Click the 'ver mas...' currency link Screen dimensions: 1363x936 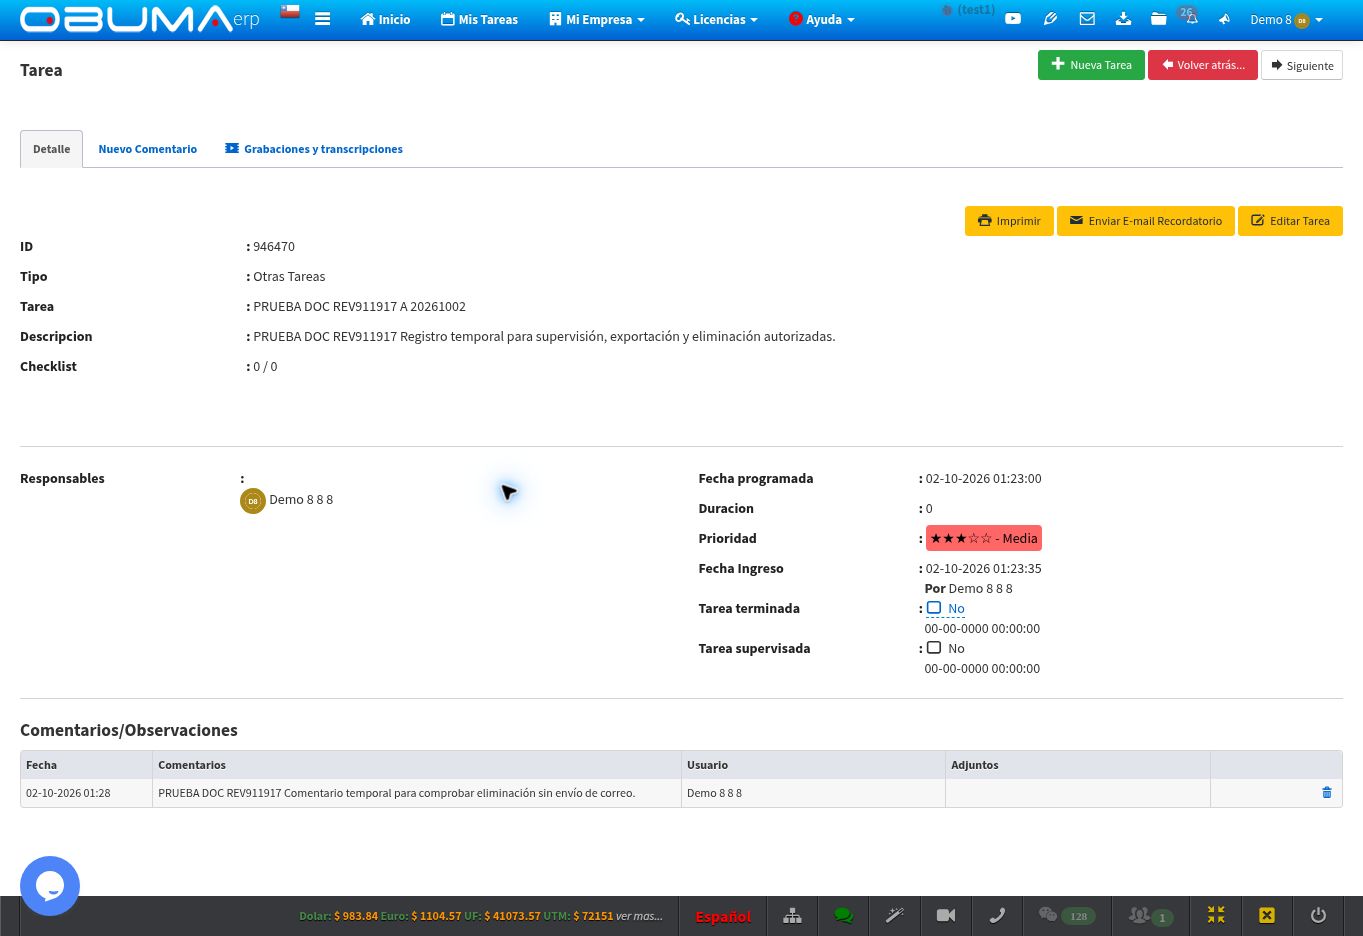pyautogui.click(x=639, y=916)
